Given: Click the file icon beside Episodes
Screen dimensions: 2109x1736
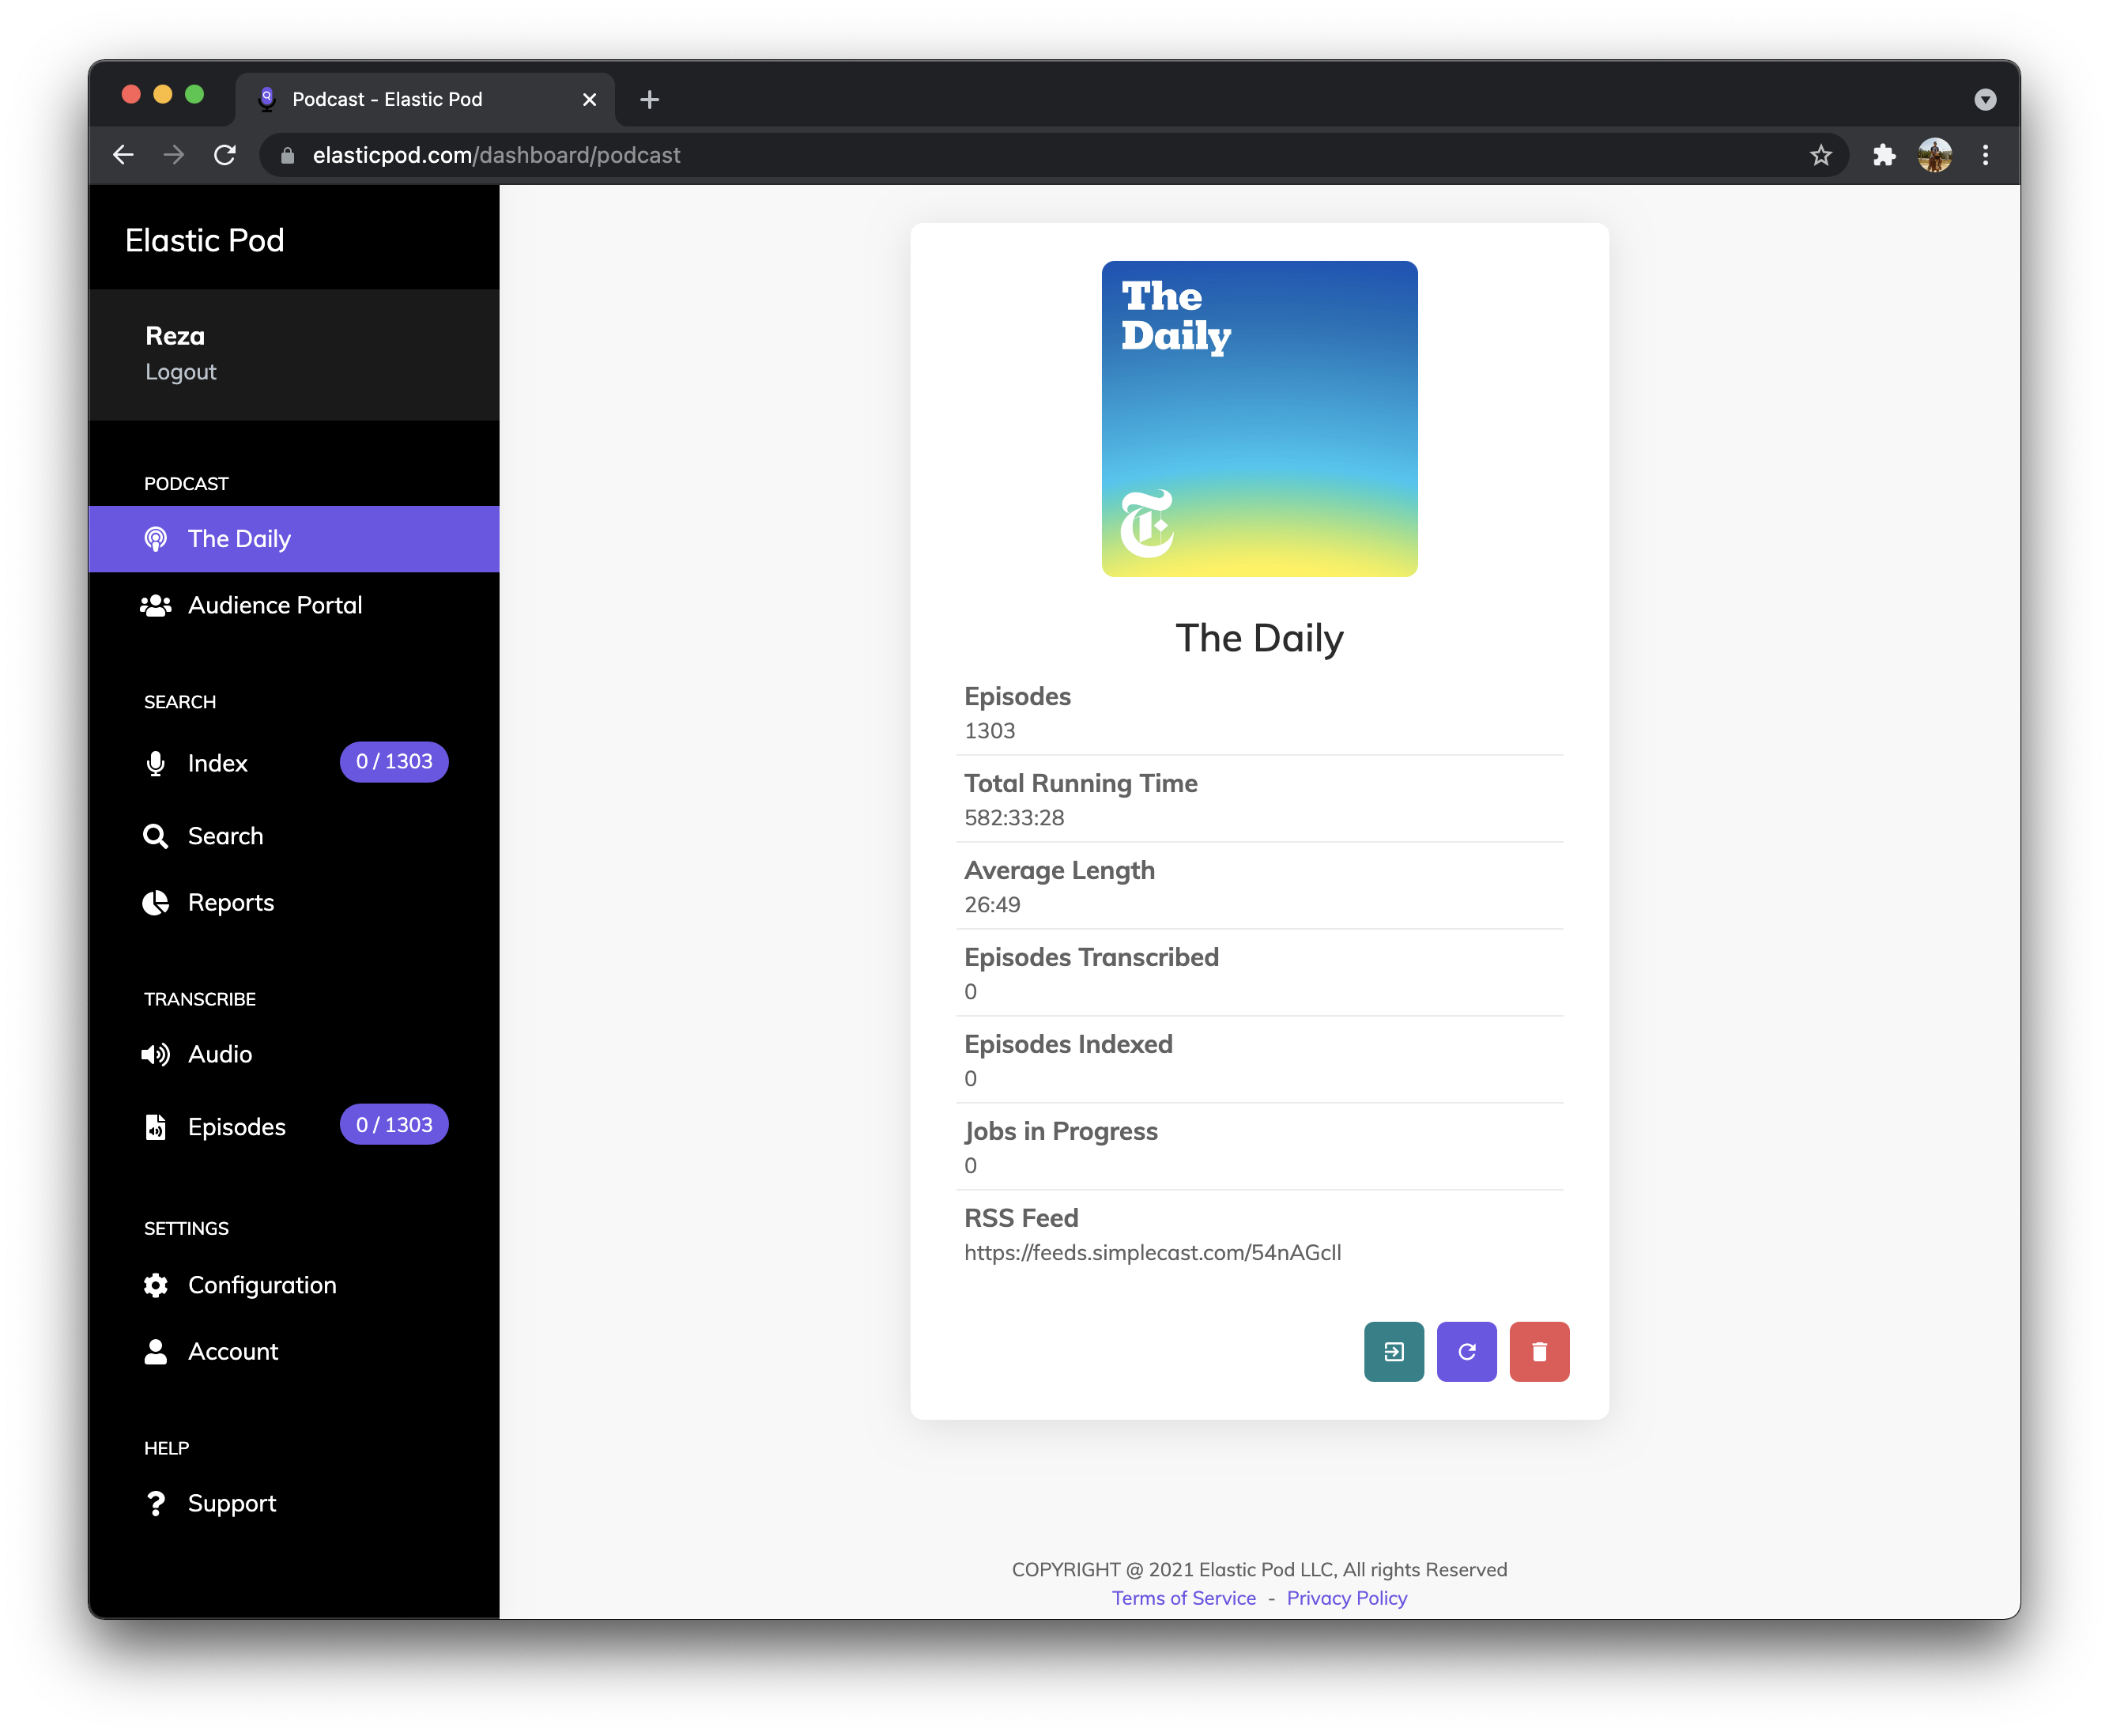Looking at the screenshot, I should [155, 1127].
